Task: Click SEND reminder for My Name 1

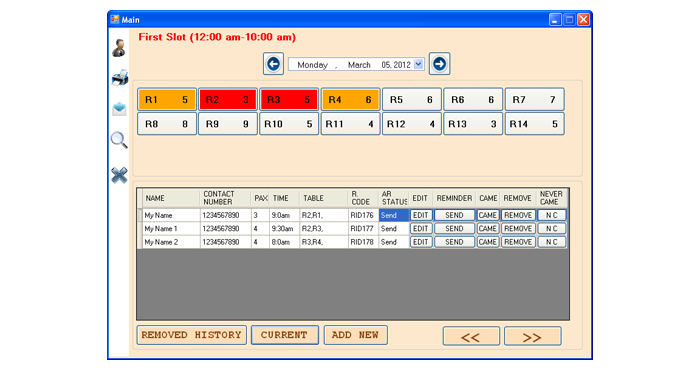Action: tap(454, 229)
